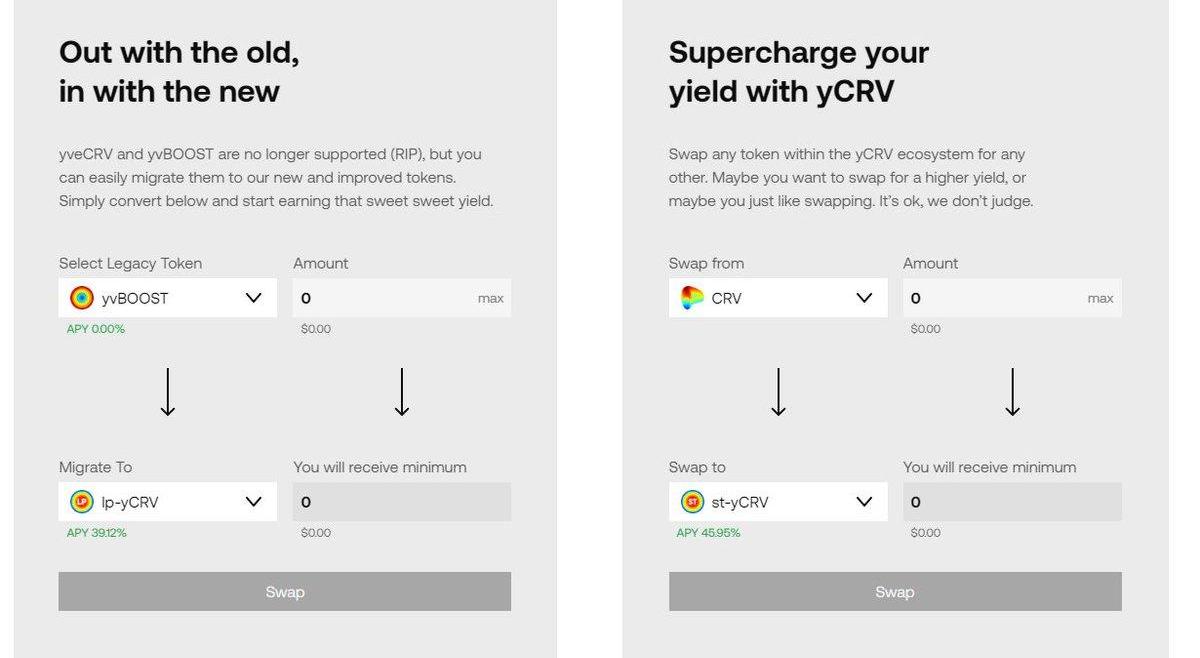
Task: Click the down arrow below Swap from Amount field
Action: click(x=1012, y=392)
